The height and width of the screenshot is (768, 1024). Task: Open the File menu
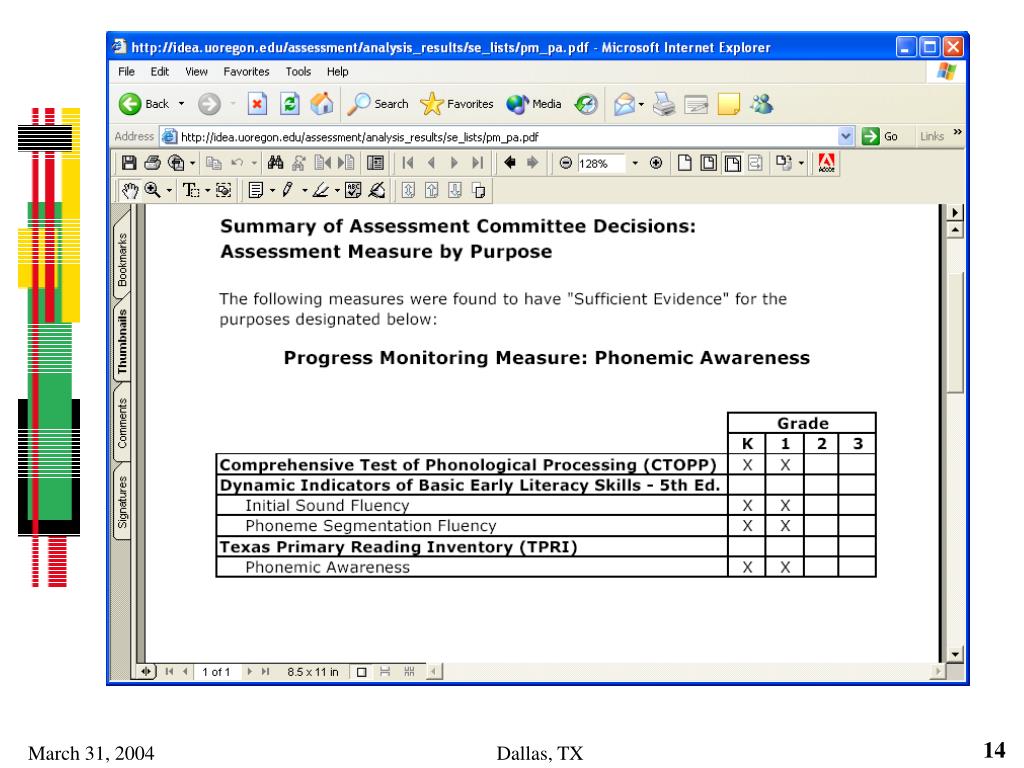click(126, 72)
